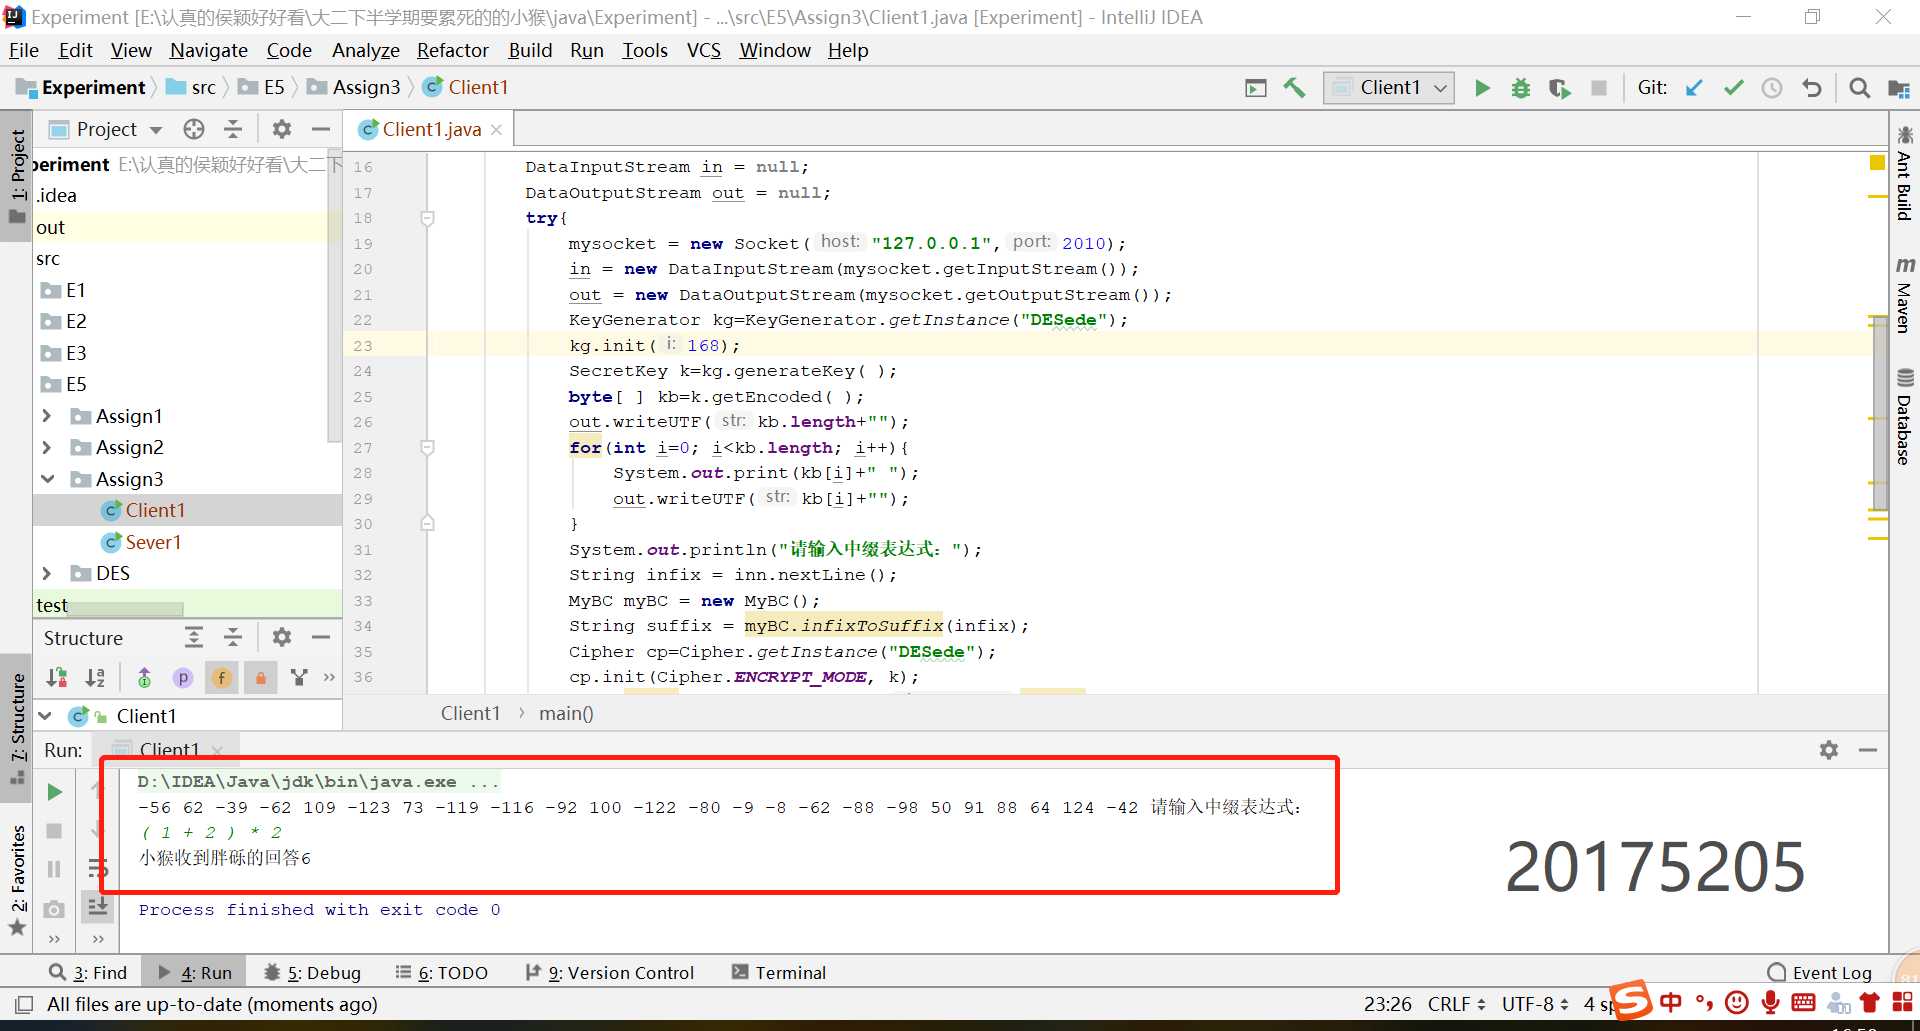This screenshot has height=1031, width=1920.
Task: Open the Database side panel
Action: pyautogui.click(x=1904, y=417)
